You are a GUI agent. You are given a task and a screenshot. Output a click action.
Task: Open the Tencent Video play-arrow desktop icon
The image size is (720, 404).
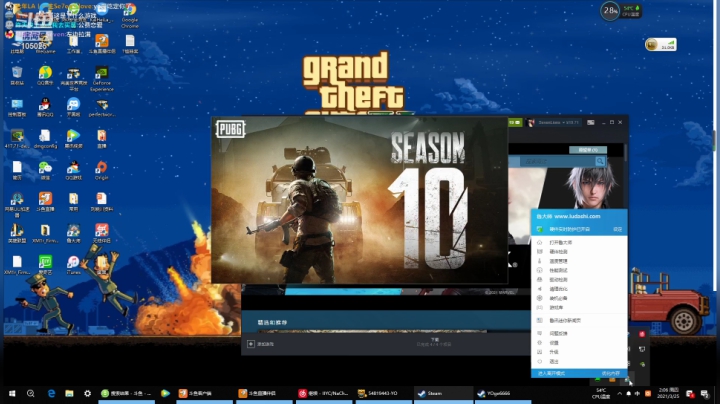pyautogui.click(x=73, y=139)
